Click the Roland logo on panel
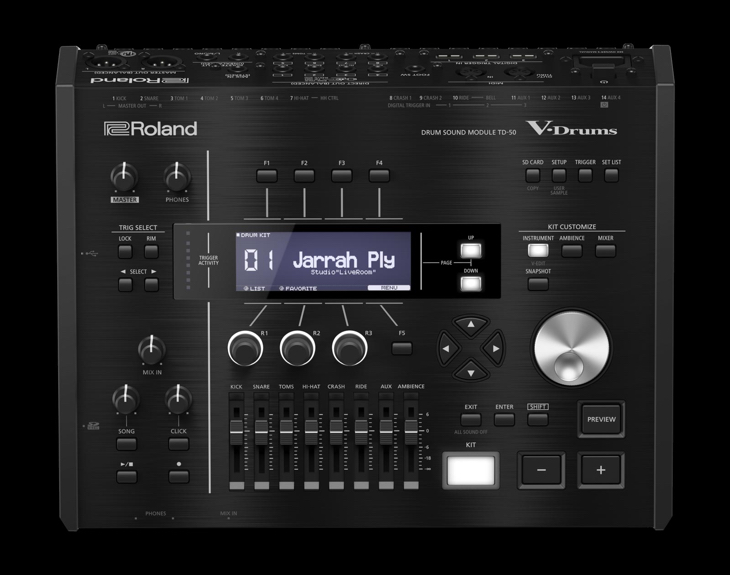 [150, 129]
